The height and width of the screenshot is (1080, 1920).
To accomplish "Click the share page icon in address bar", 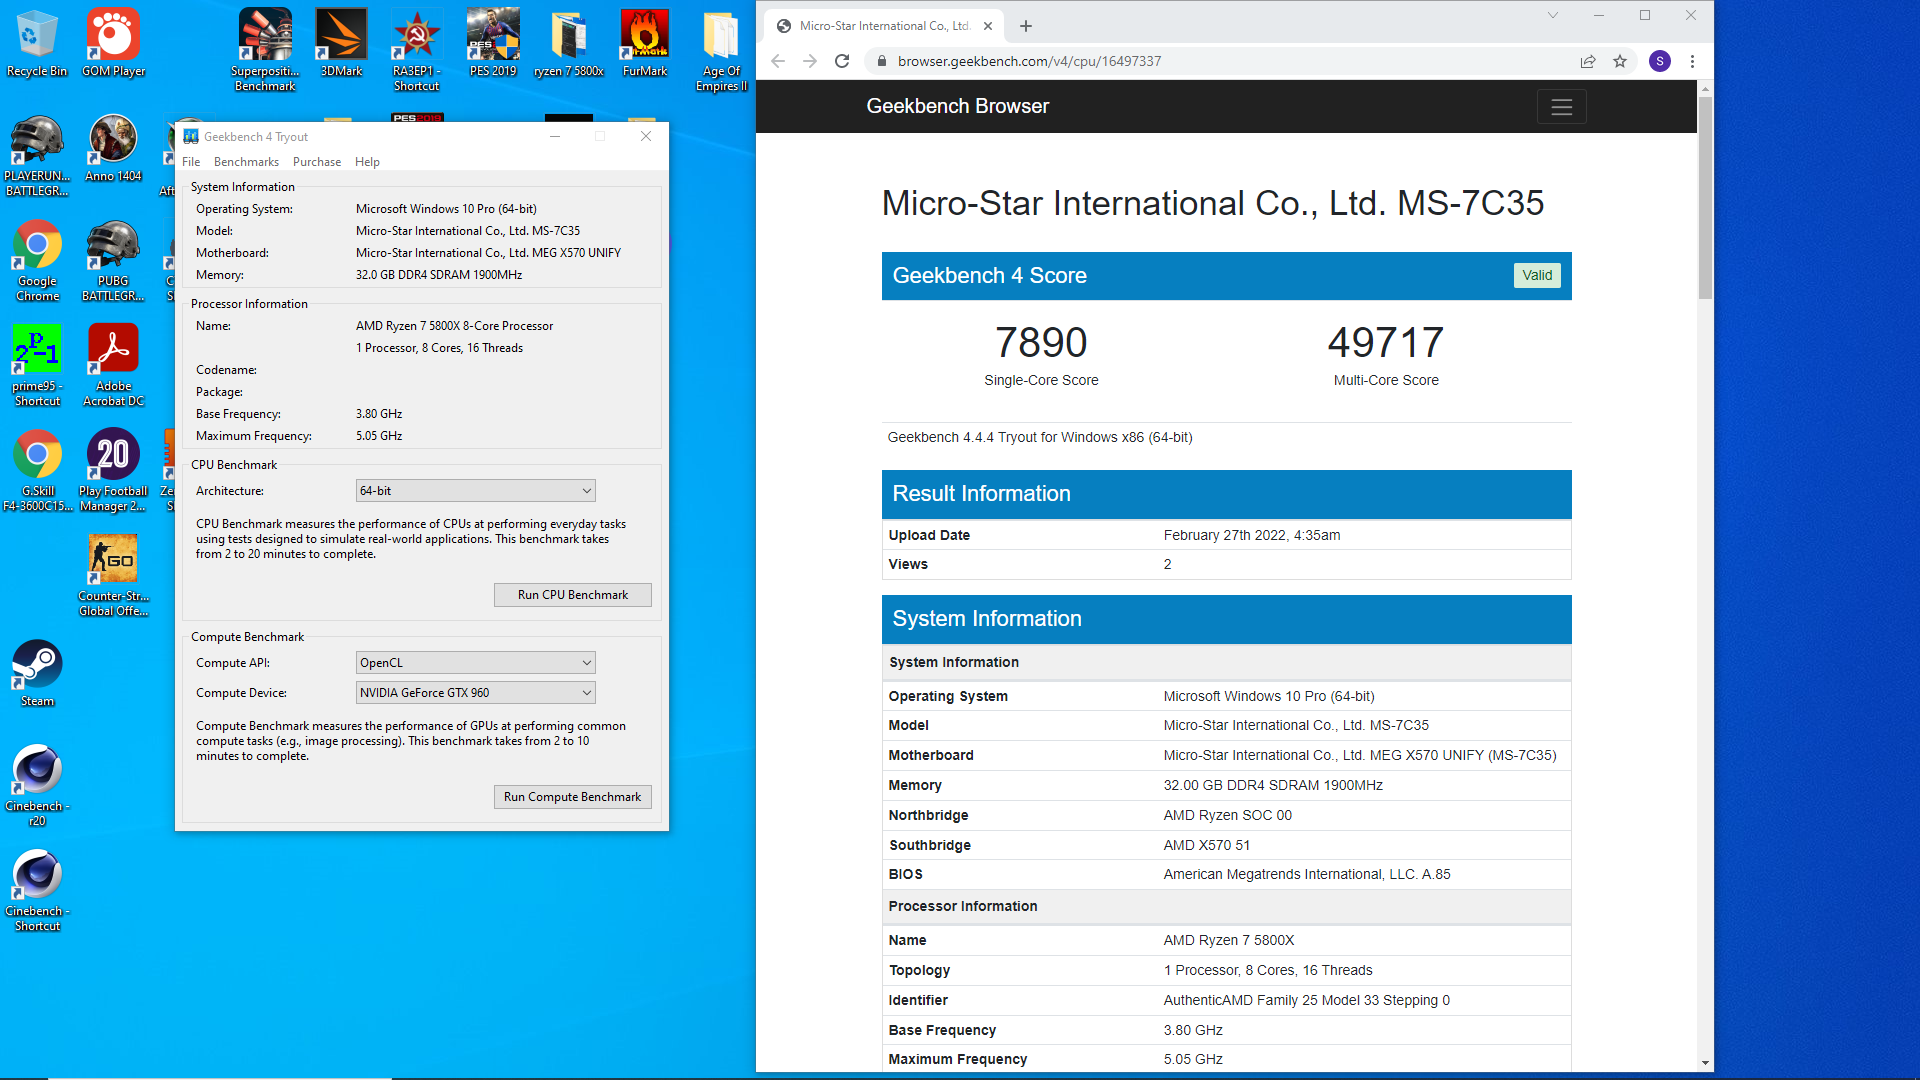I will [1588, 61].
